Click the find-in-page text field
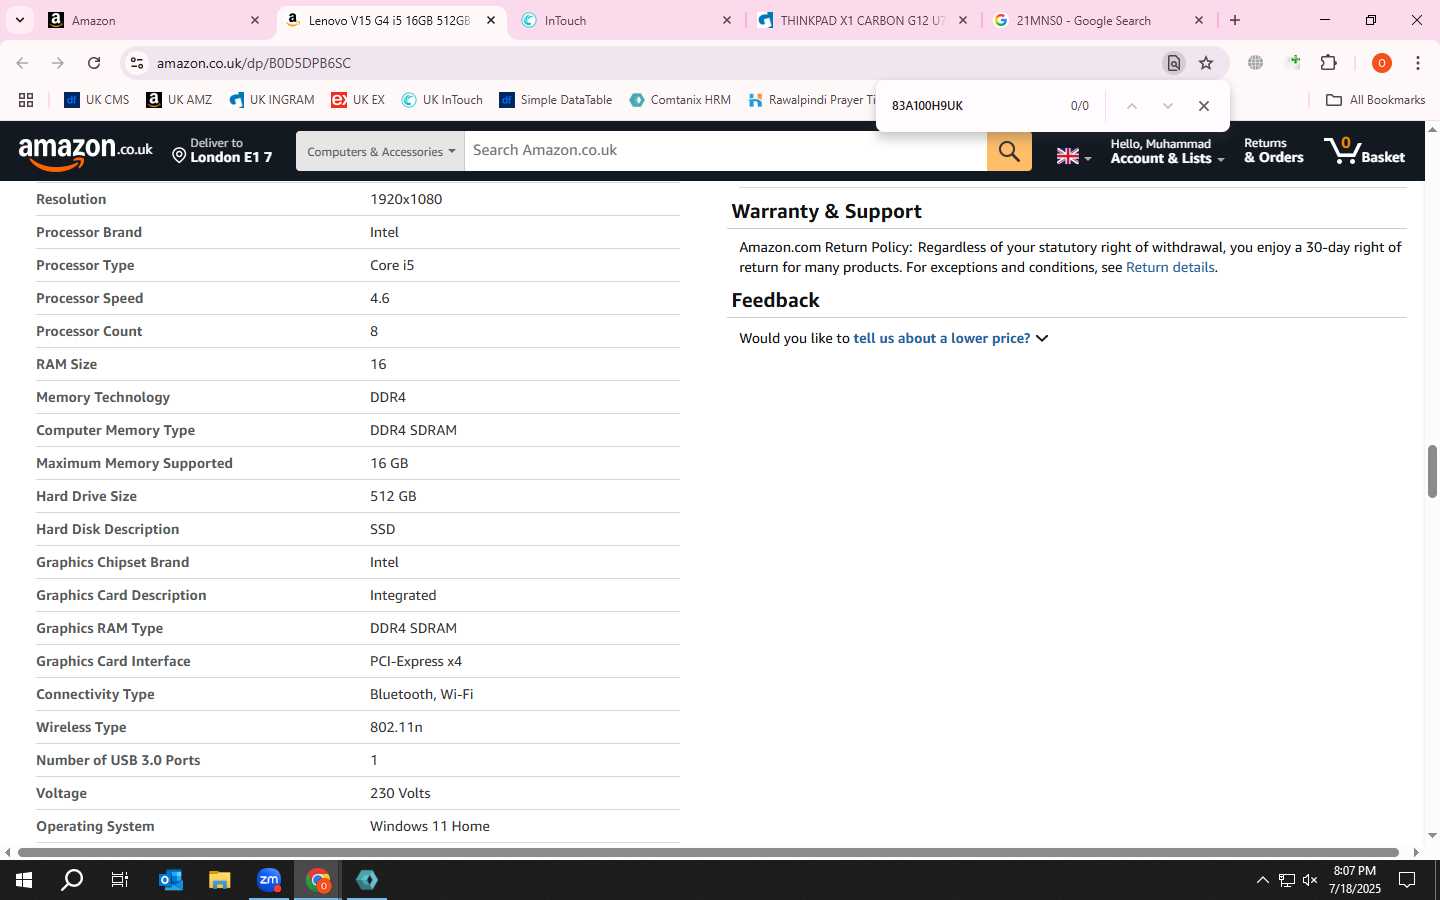This screenshot has width=1440, height=900. (970, 106)
